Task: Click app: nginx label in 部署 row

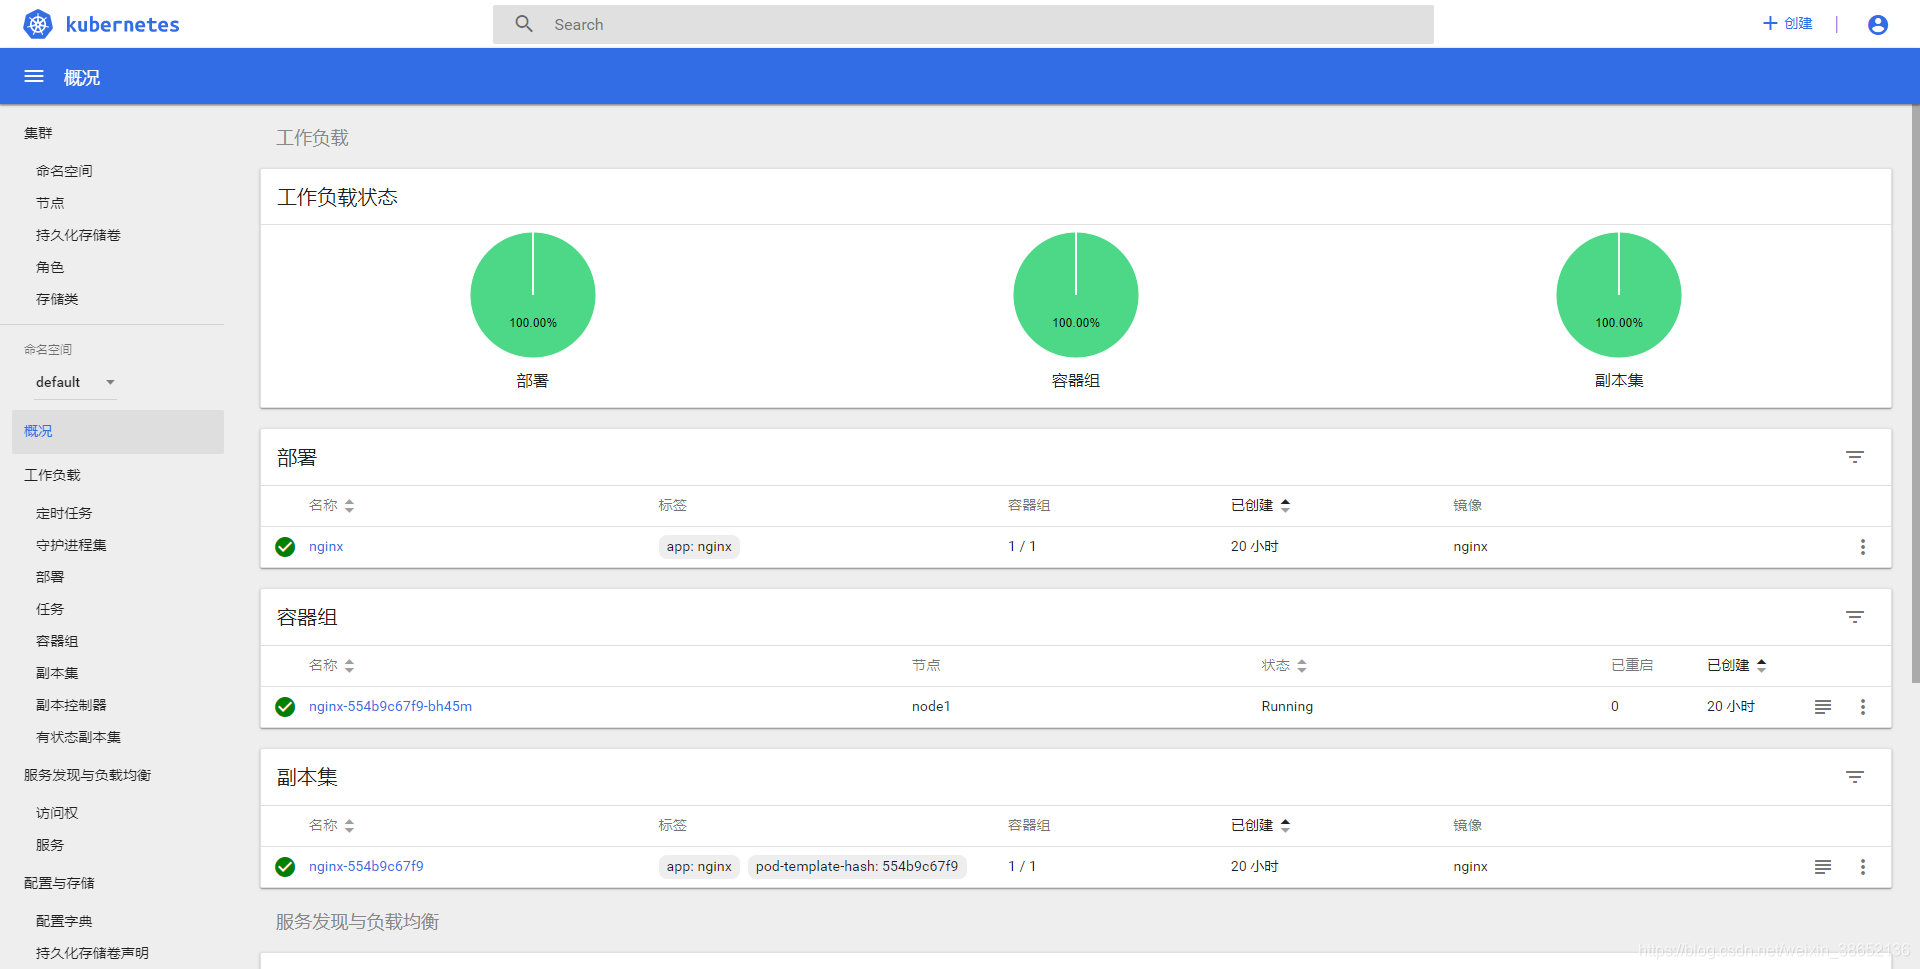Action: pyautogui.click(x=699, y=547)
